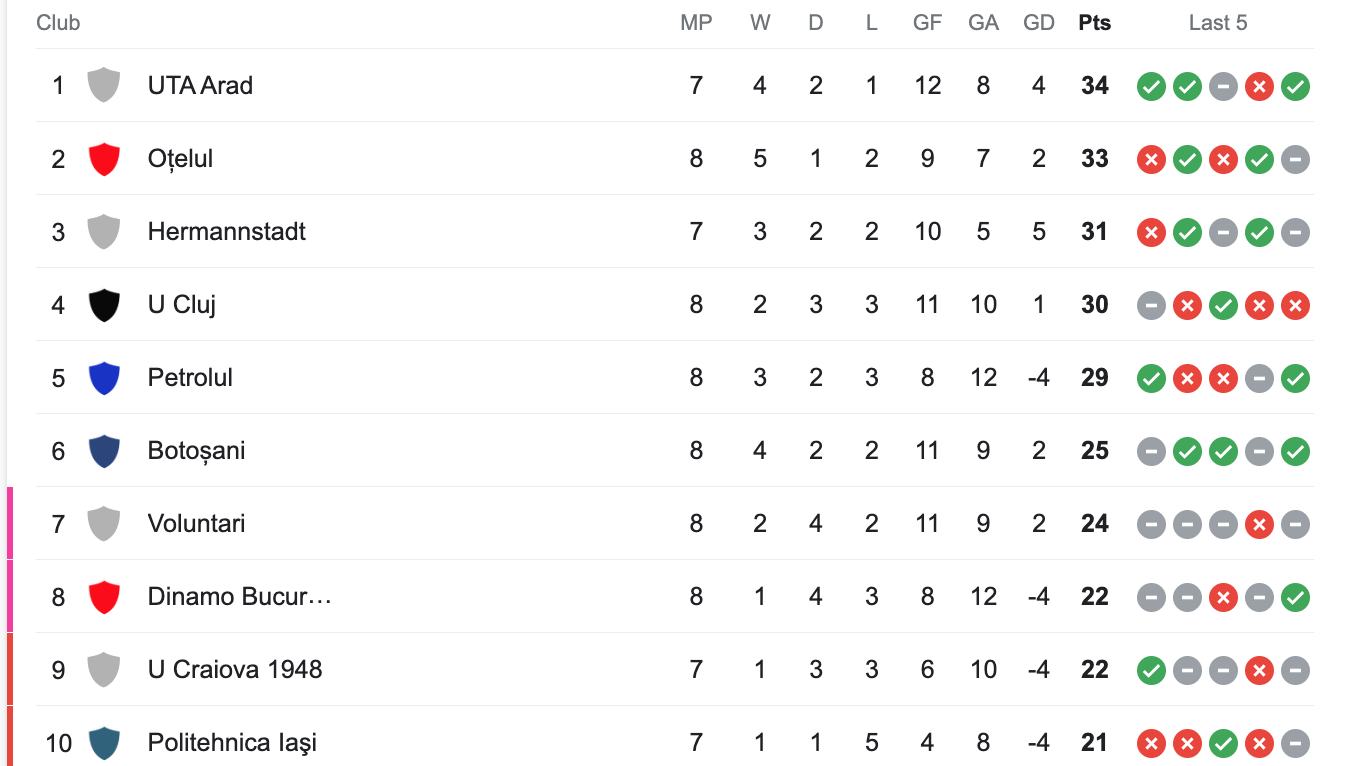
Task: Click the Last 5 column header
Action: click(1217, 23)
